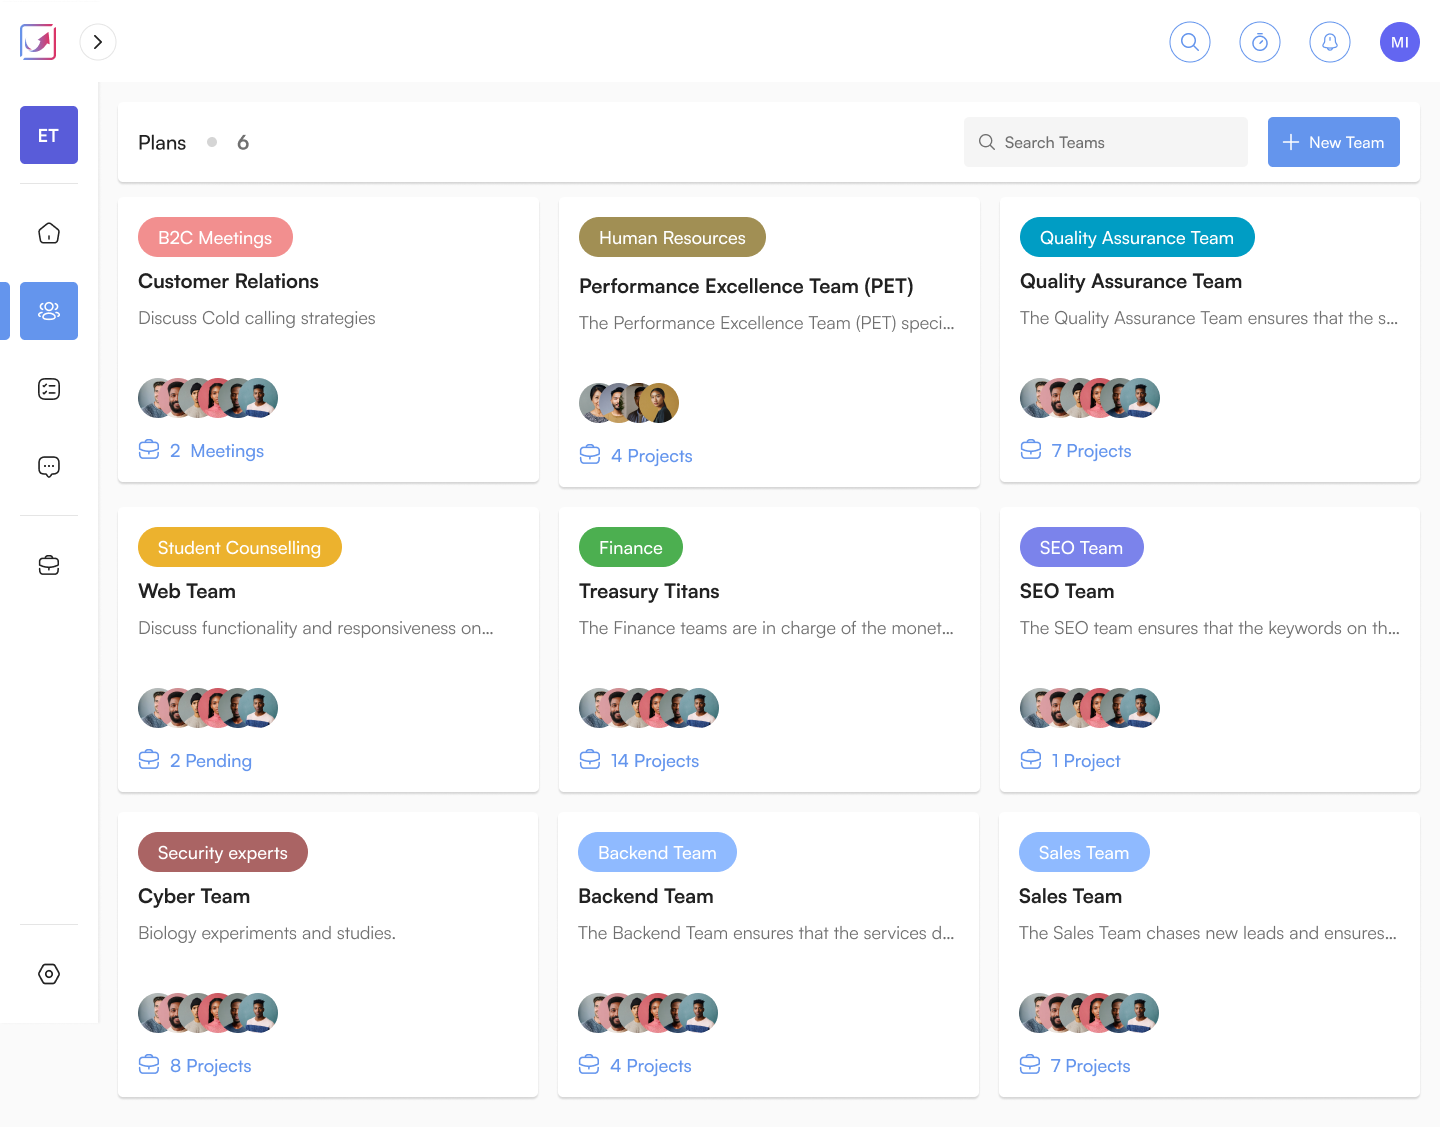This screenshot has width=1440, height=1127.
Task: Open the timer stopwatch icon
Action: pyautogui.click(x=1260, y=42)
